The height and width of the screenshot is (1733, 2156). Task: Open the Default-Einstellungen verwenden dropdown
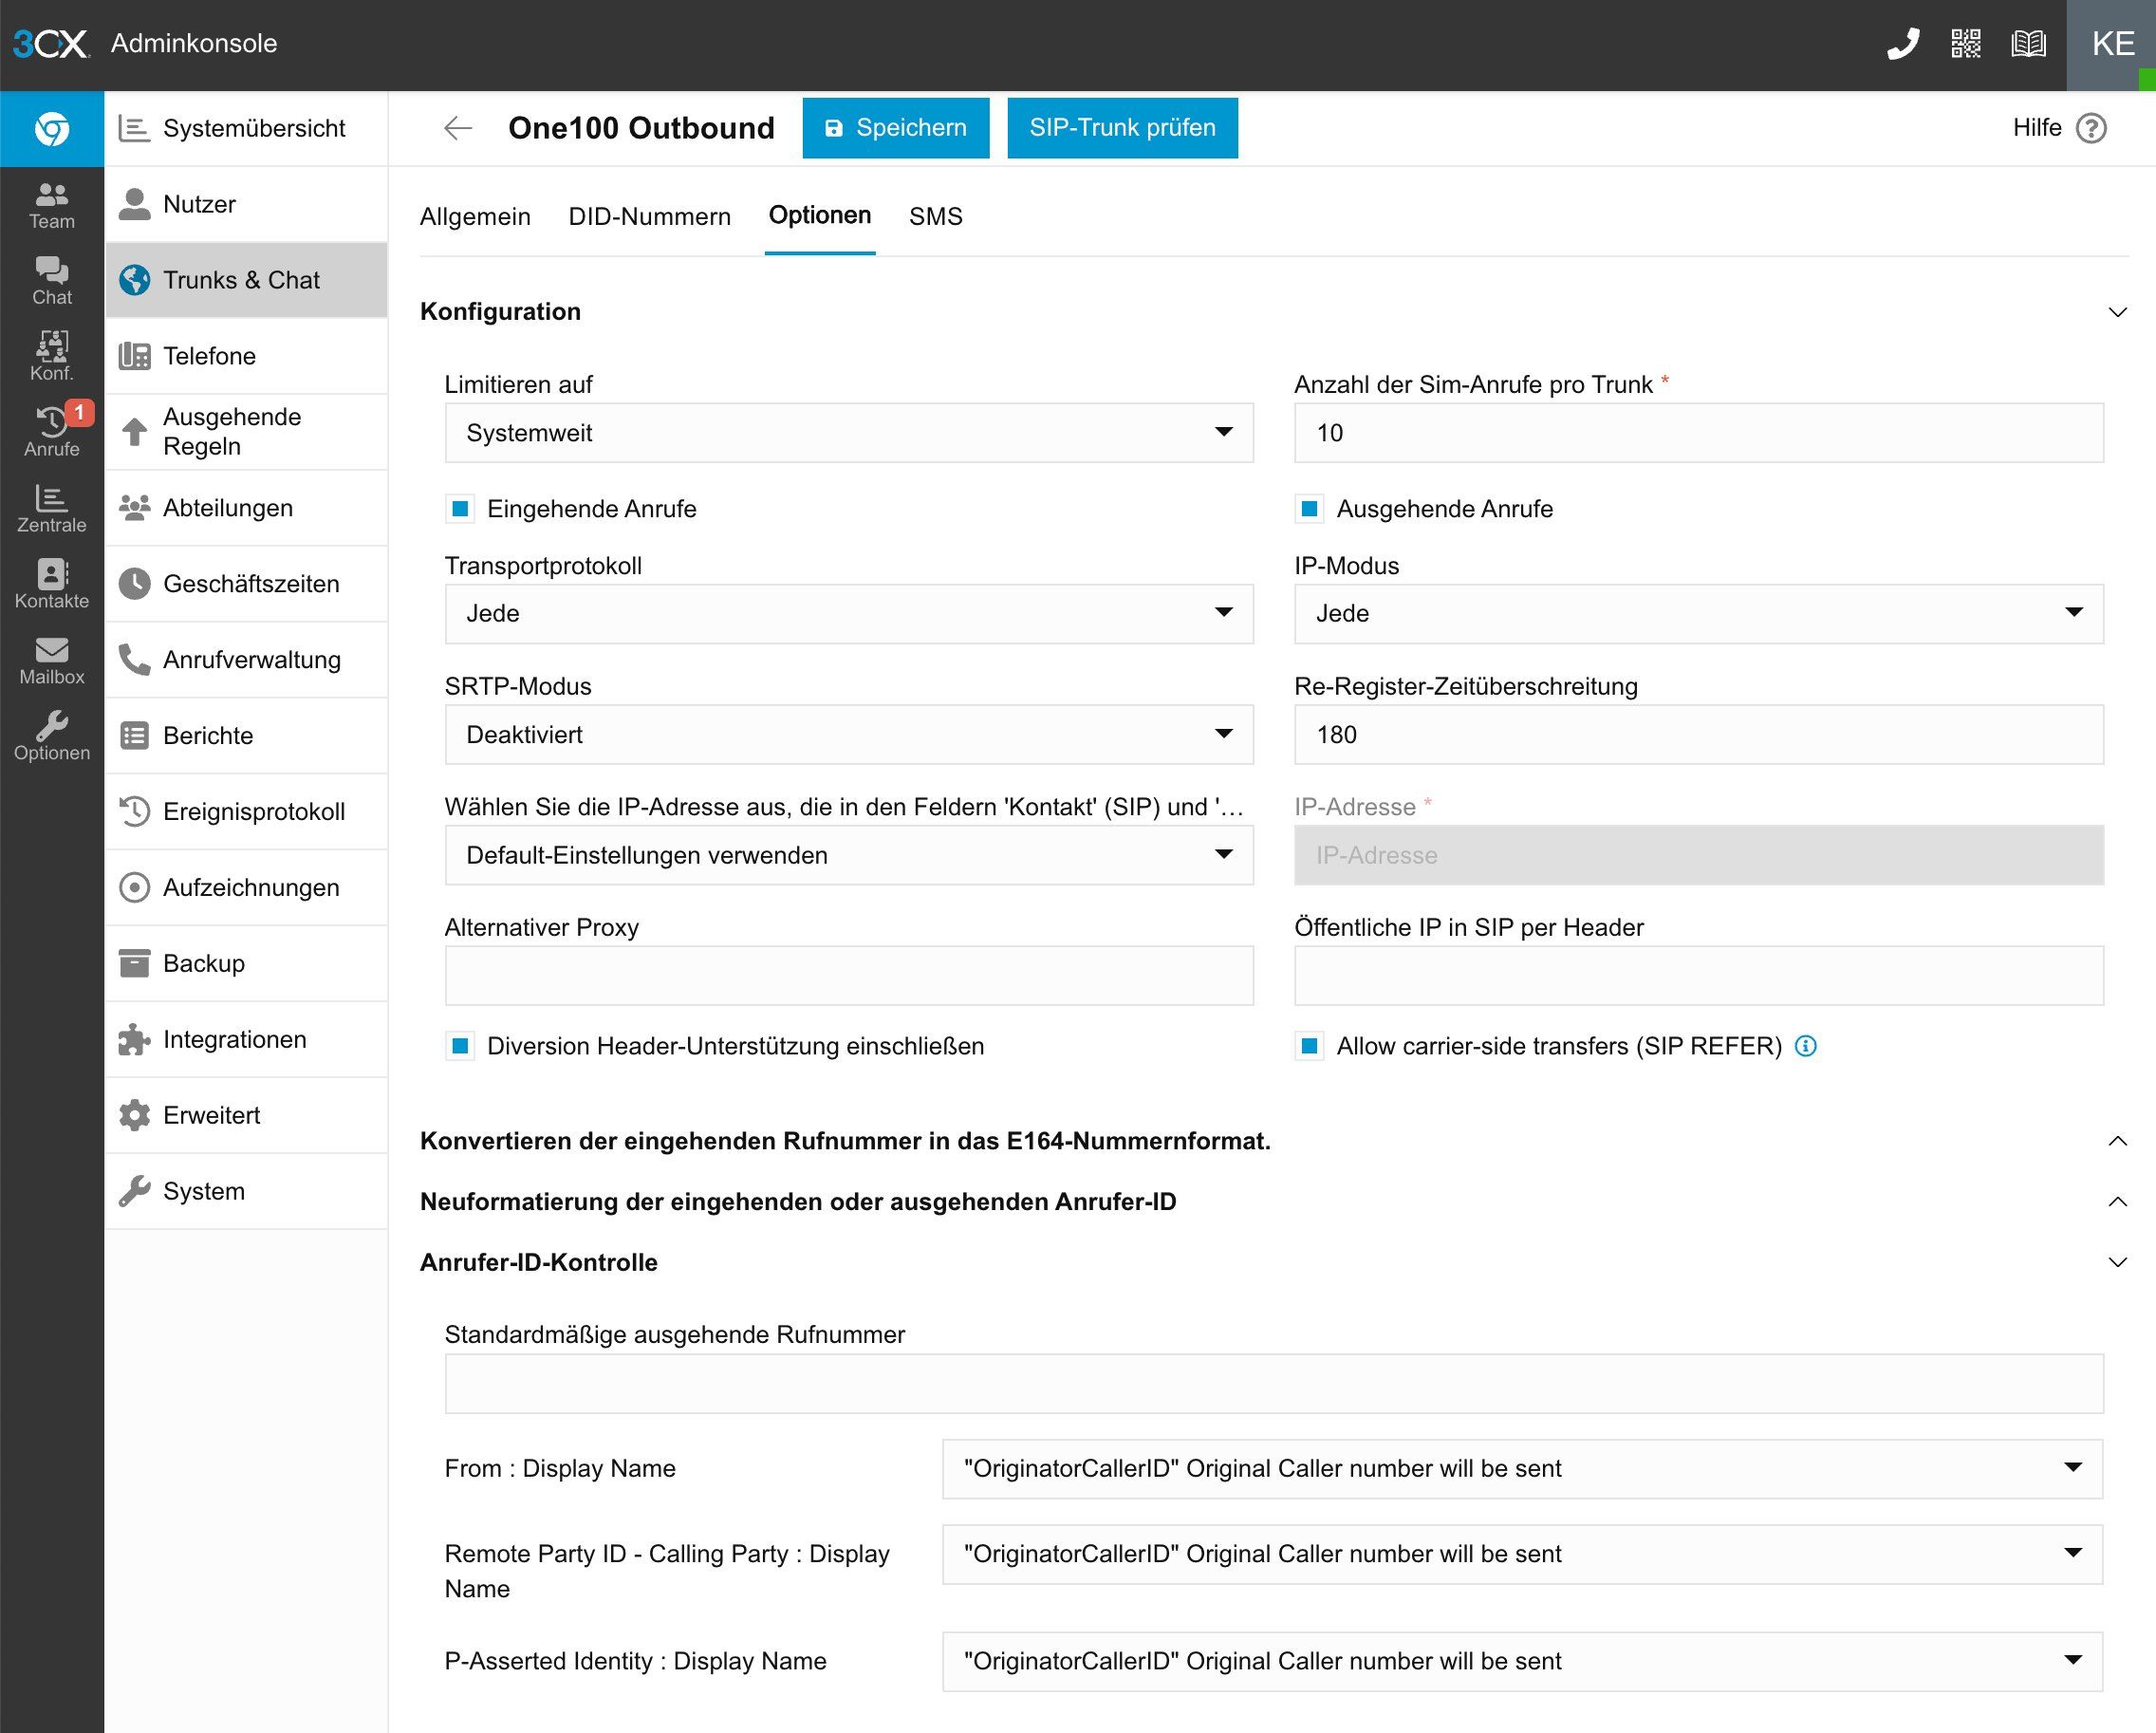point(849,855)
